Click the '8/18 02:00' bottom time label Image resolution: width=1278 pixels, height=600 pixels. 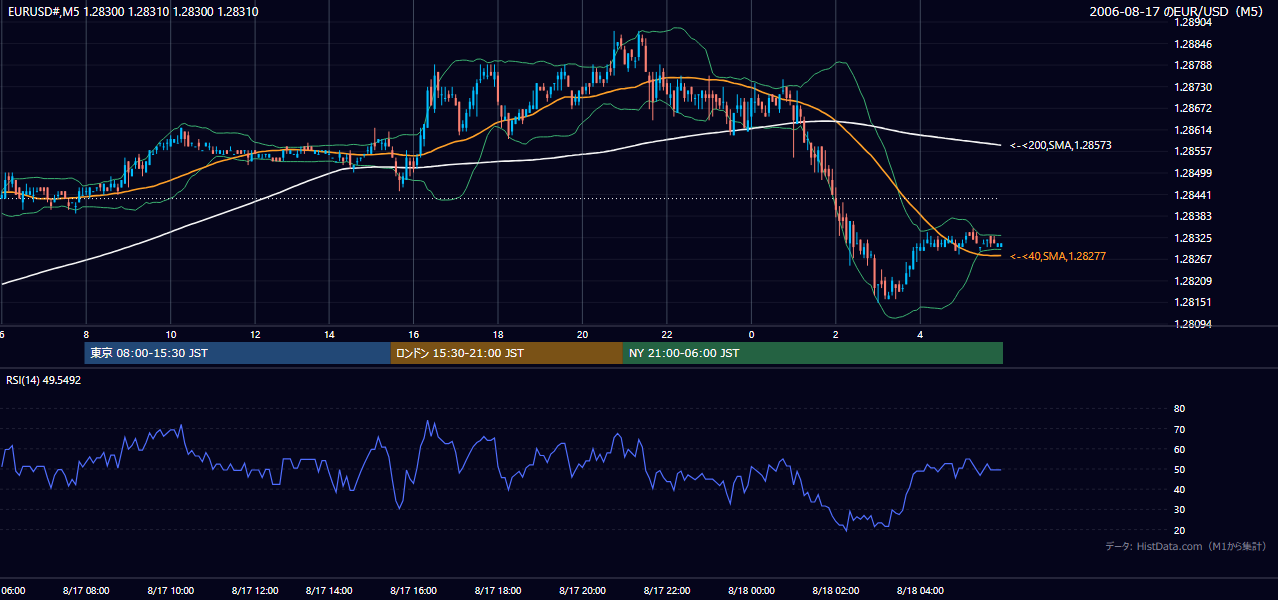(x=836, y=590)
